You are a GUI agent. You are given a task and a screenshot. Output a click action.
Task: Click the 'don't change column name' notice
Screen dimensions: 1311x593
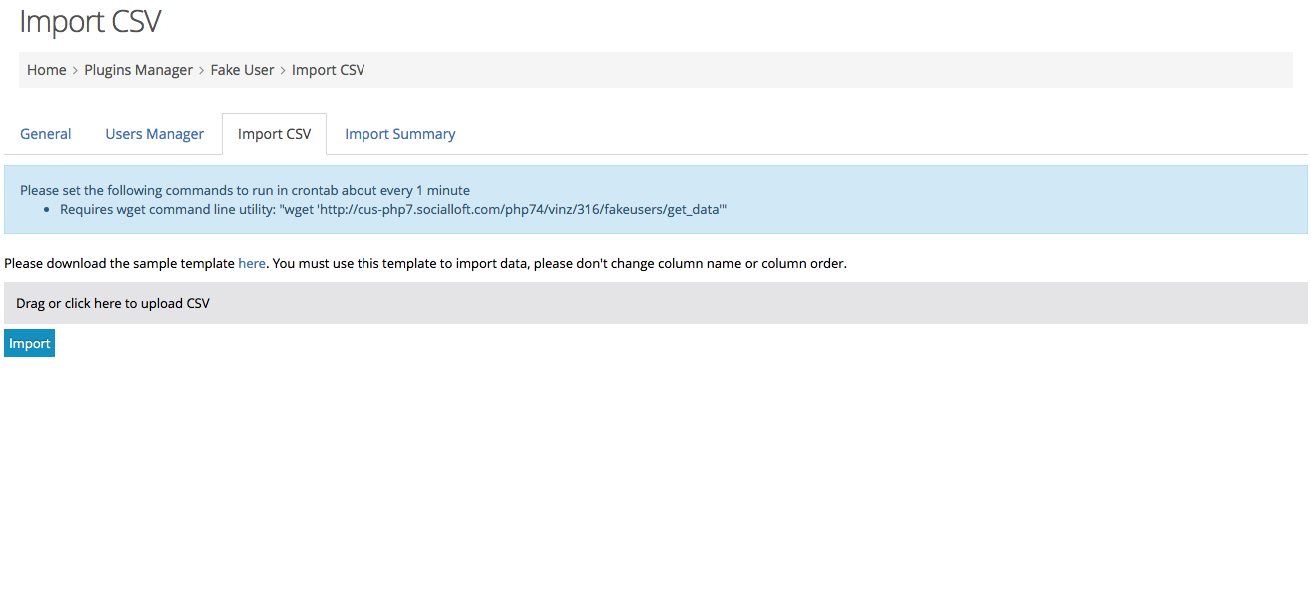562,264
